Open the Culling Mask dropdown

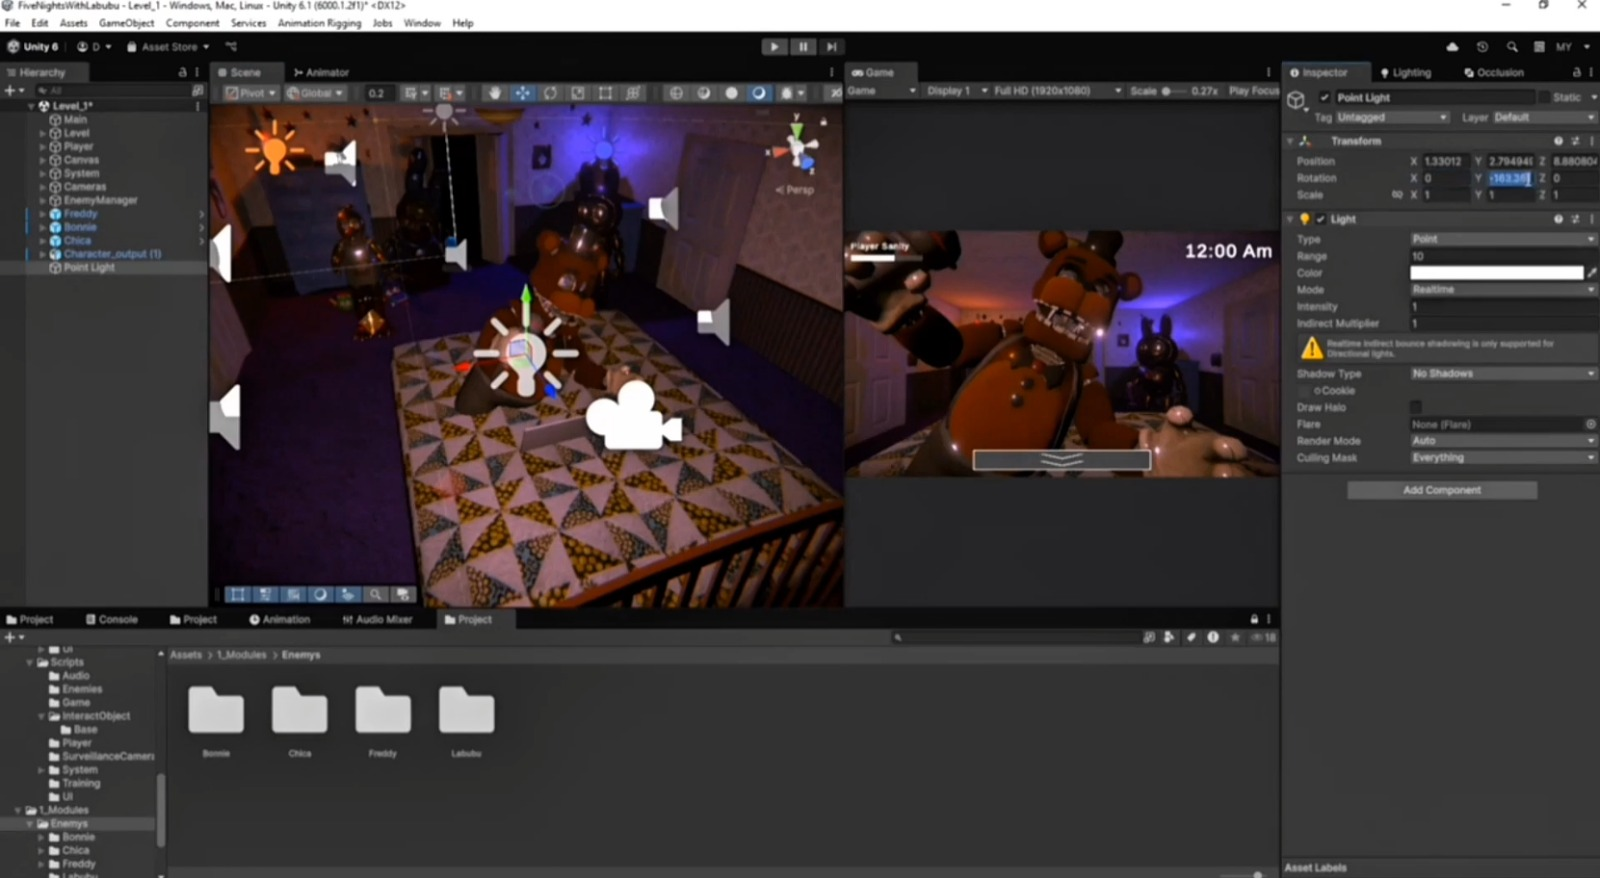[1504, 458]
